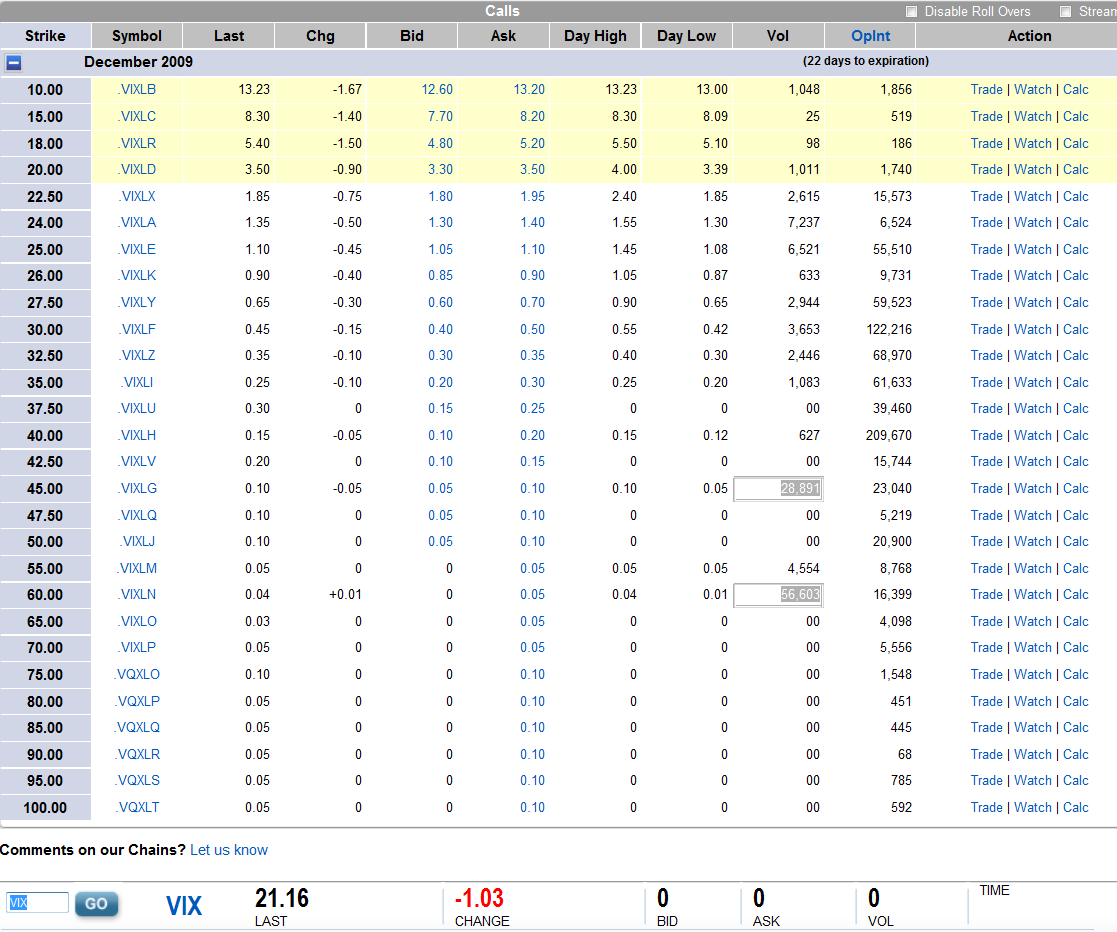The height and width of the screenshot is (932, 1117).
Task: Click Watch for the 10.00 strike
Action: coord(1033,90)
